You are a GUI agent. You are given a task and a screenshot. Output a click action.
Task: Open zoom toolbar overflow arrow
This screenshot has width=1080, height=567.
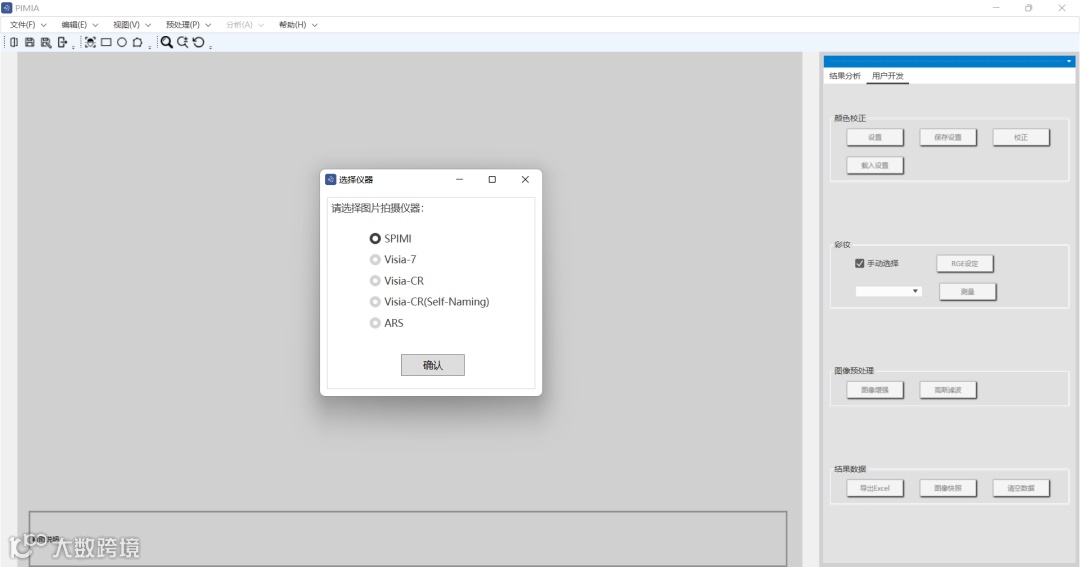210,47
